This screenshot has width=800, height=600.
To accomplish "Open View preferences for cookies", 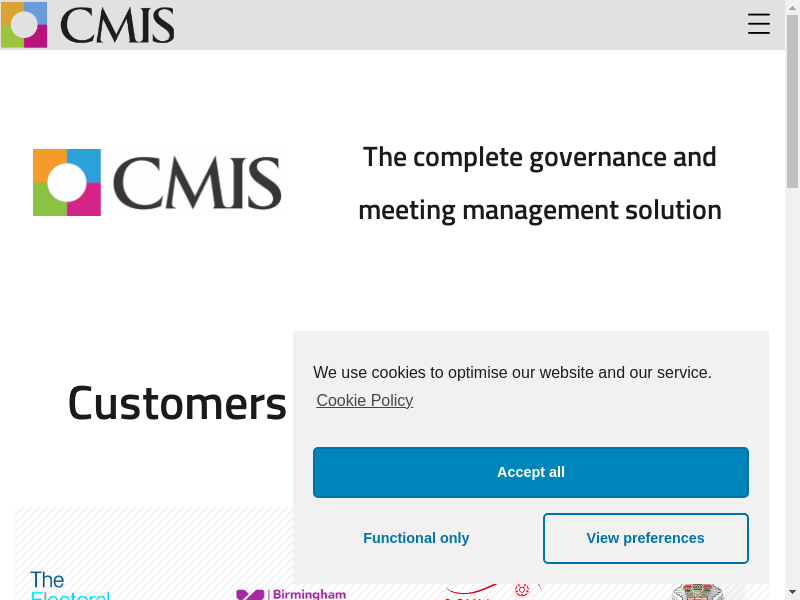I will (x=645, y=538).
